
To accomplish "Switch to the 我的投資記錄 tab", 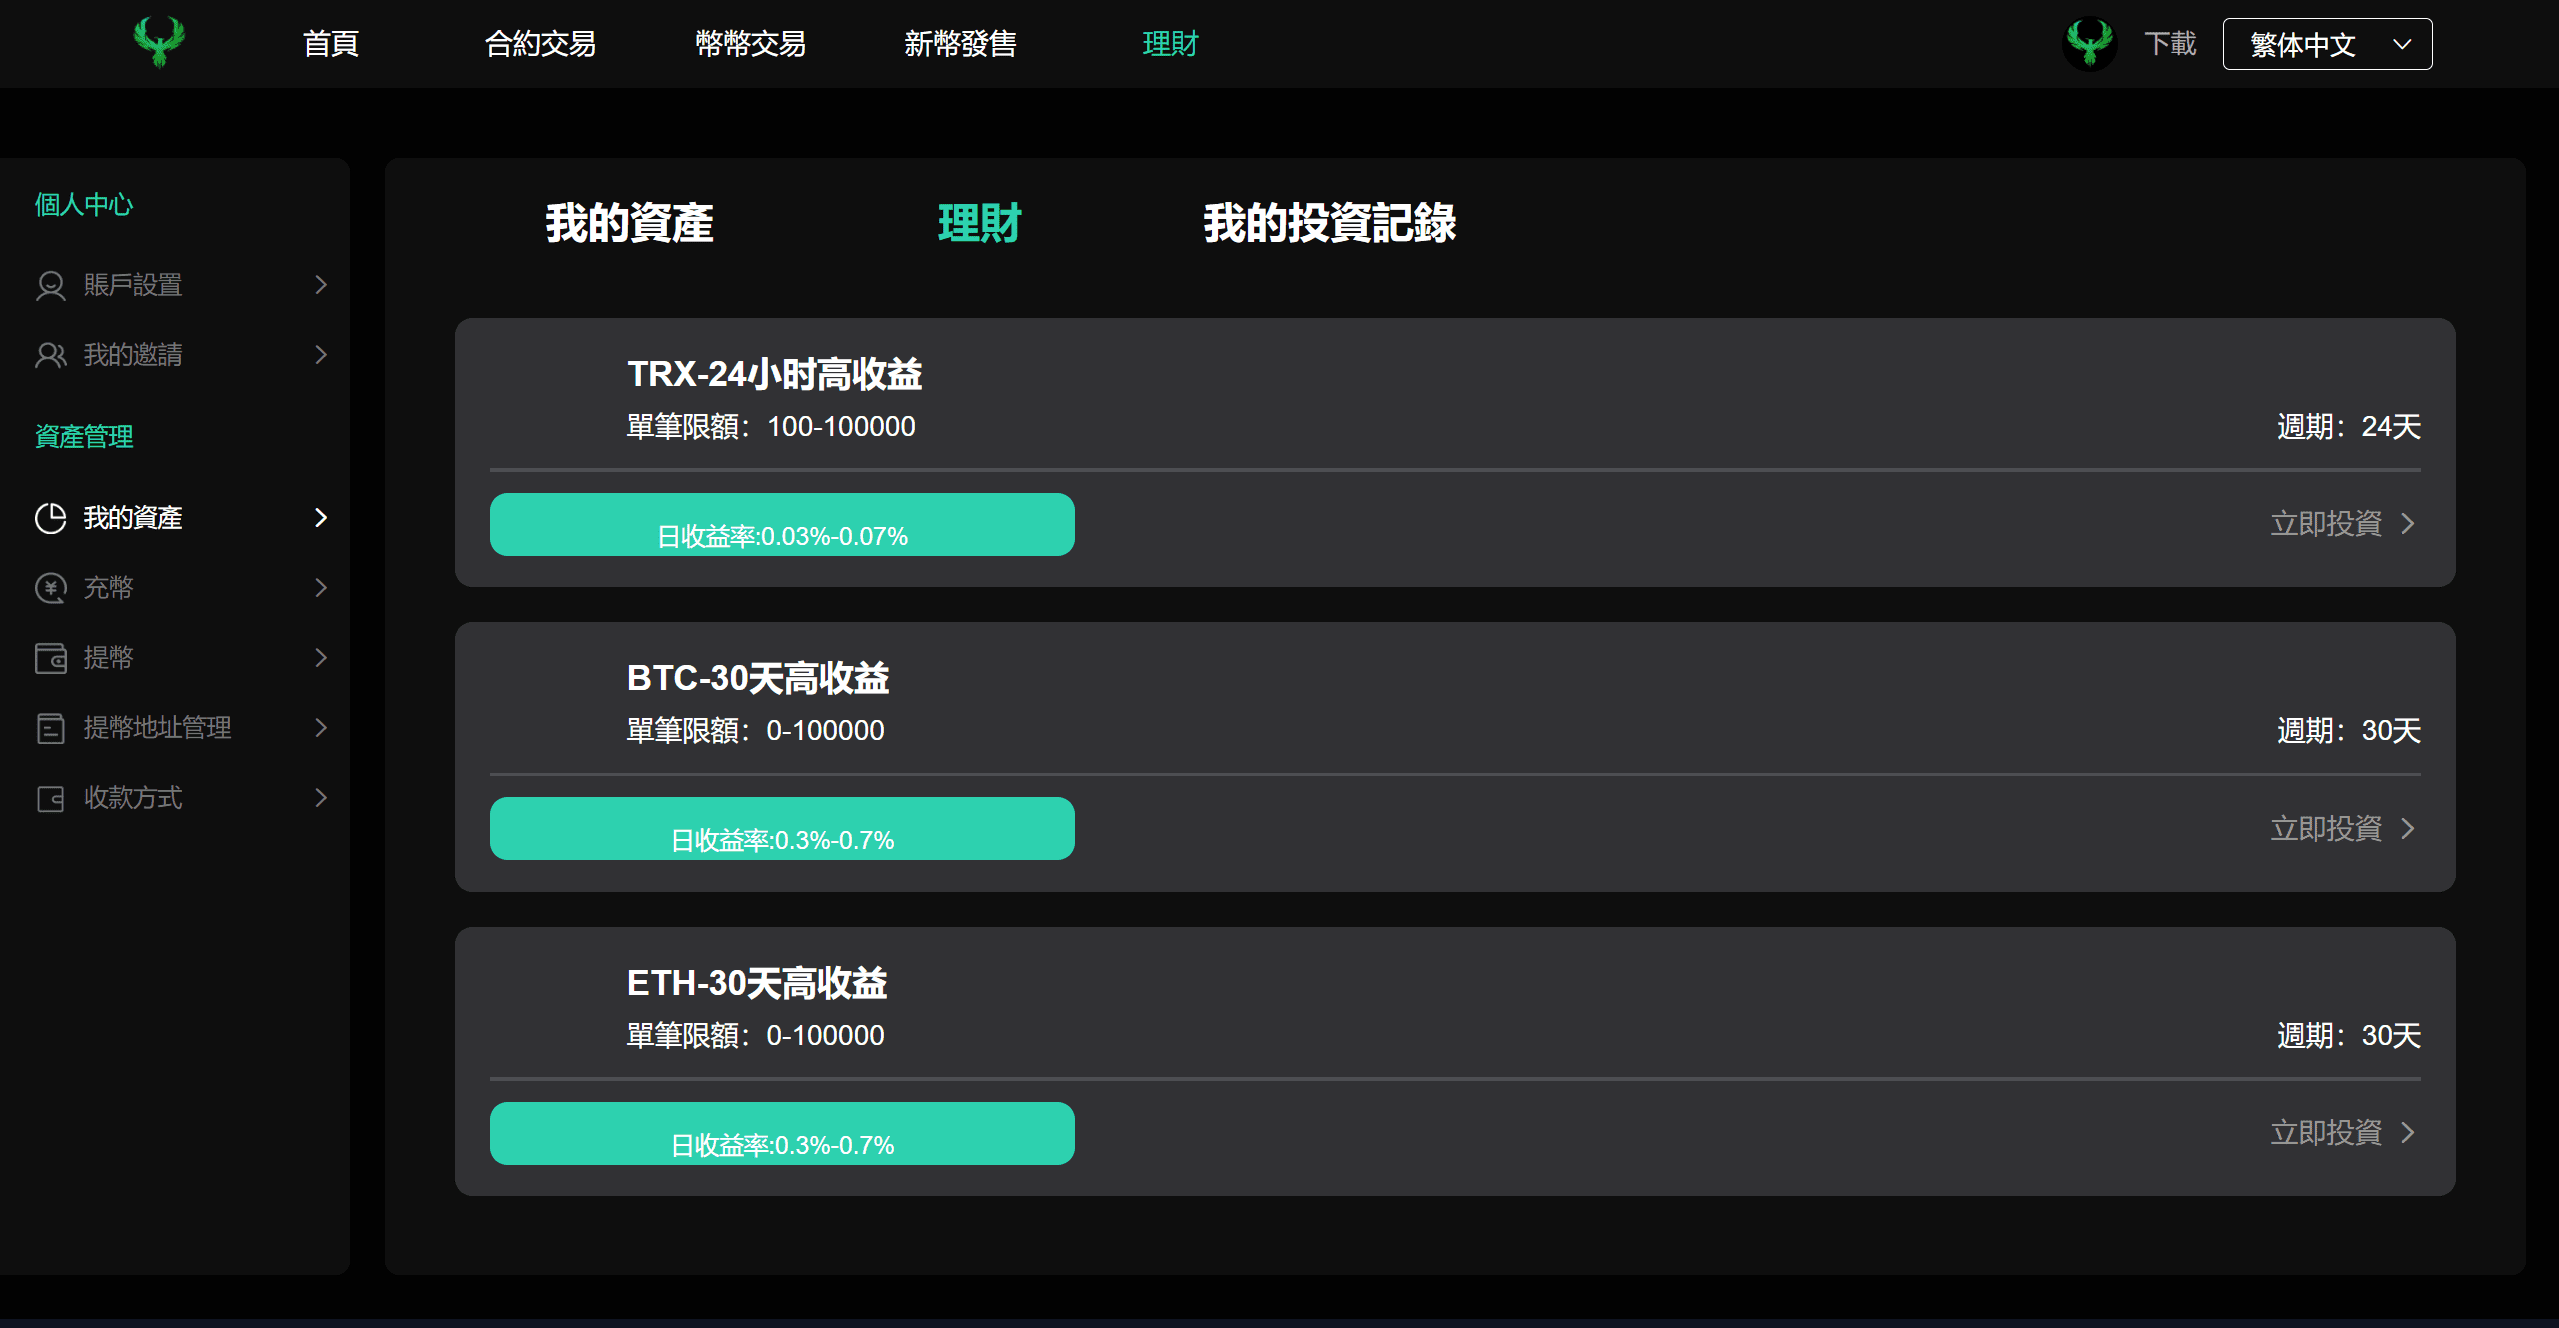I will coord(1329,224).
